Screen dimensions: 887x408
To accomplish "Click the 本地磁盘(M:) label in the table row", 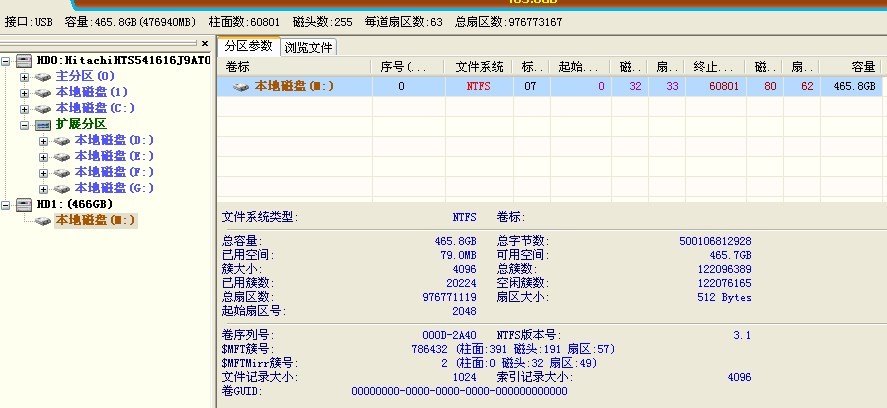I will point(294,87).
